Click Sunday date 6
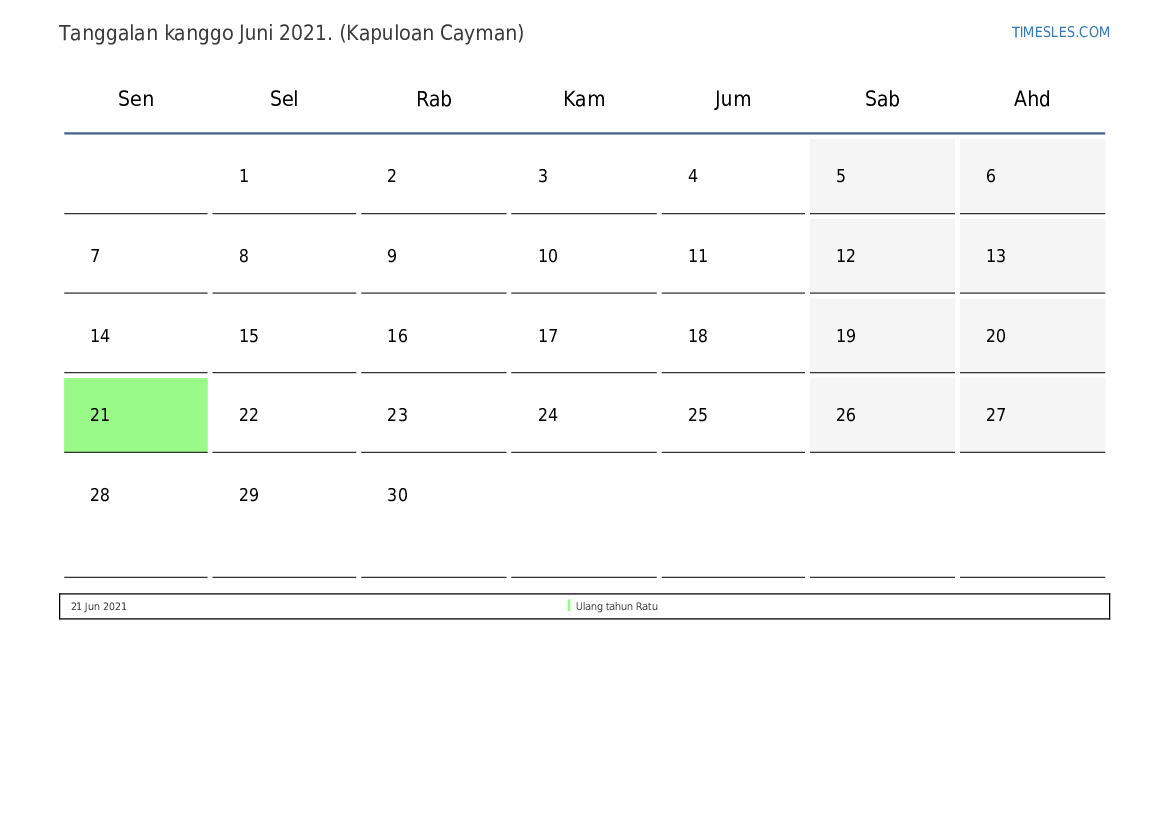 [x=1033, y=176]
